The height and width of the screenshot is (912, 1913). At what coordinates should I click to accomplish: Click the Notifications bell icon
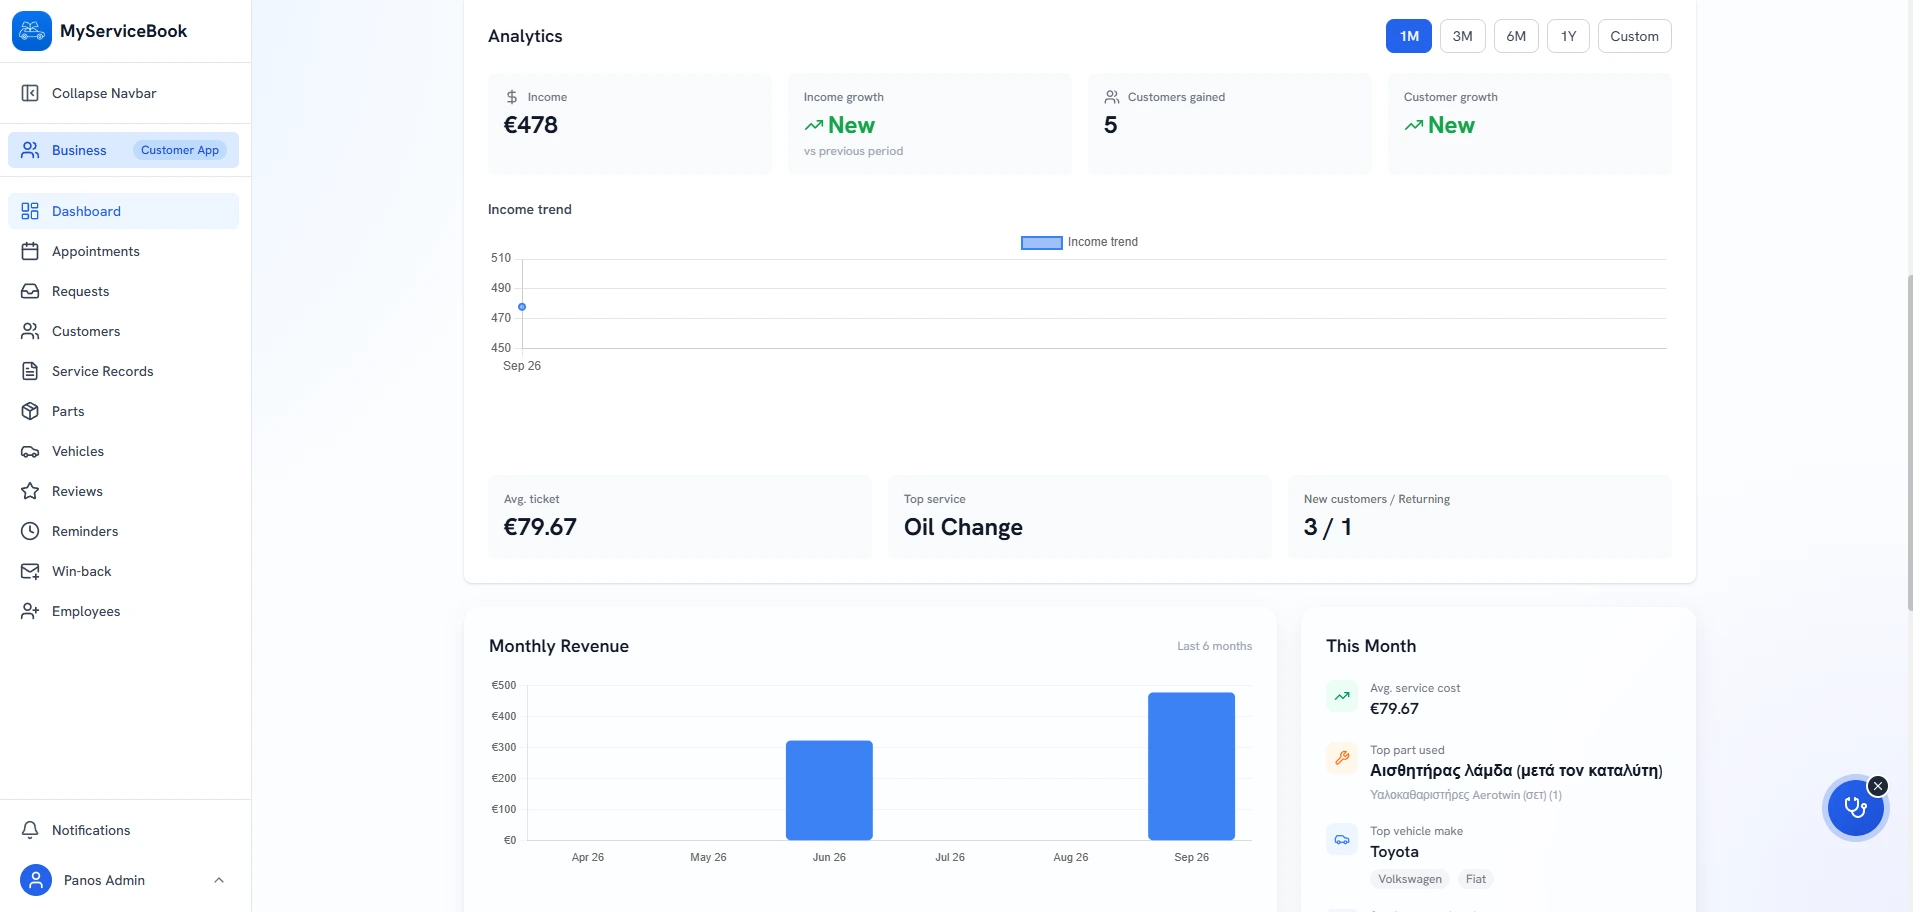(x=30, y=830)
